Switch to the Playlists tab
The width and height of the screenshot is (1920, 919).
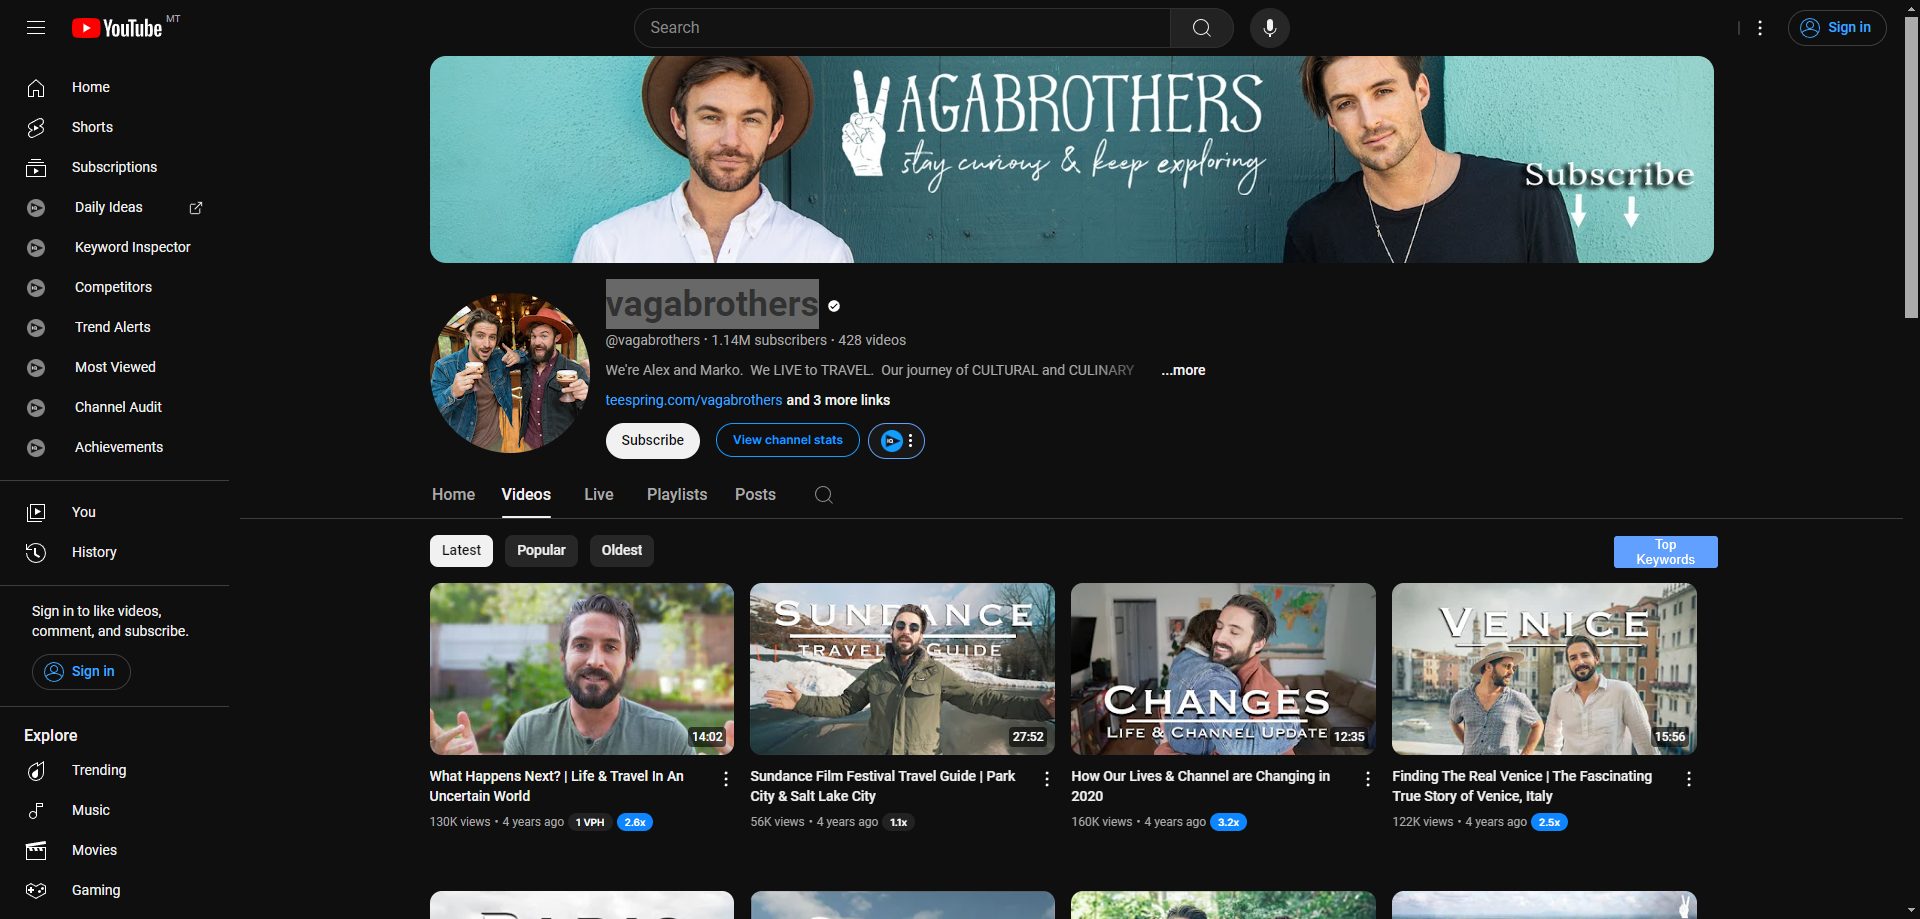click(677, 495)
